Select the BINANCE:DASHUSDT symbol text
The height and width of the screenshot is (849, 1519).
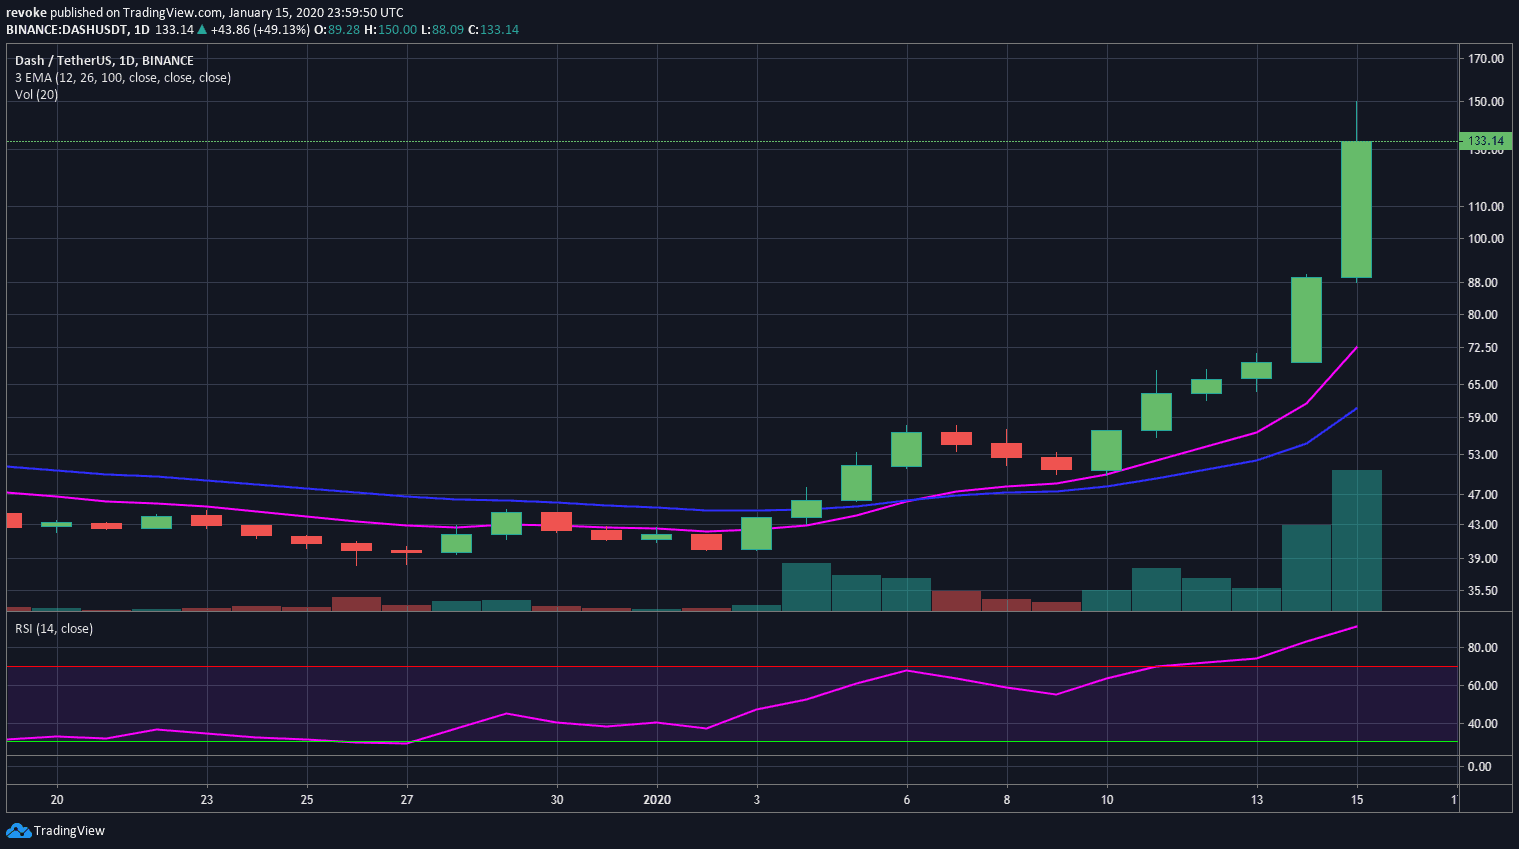[65, 29]
